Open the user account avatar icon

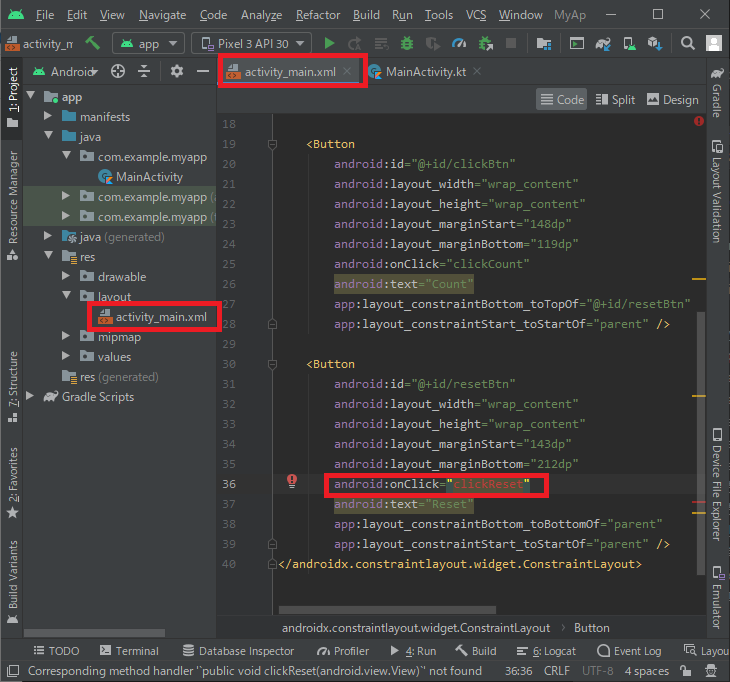tap(714, 43)
